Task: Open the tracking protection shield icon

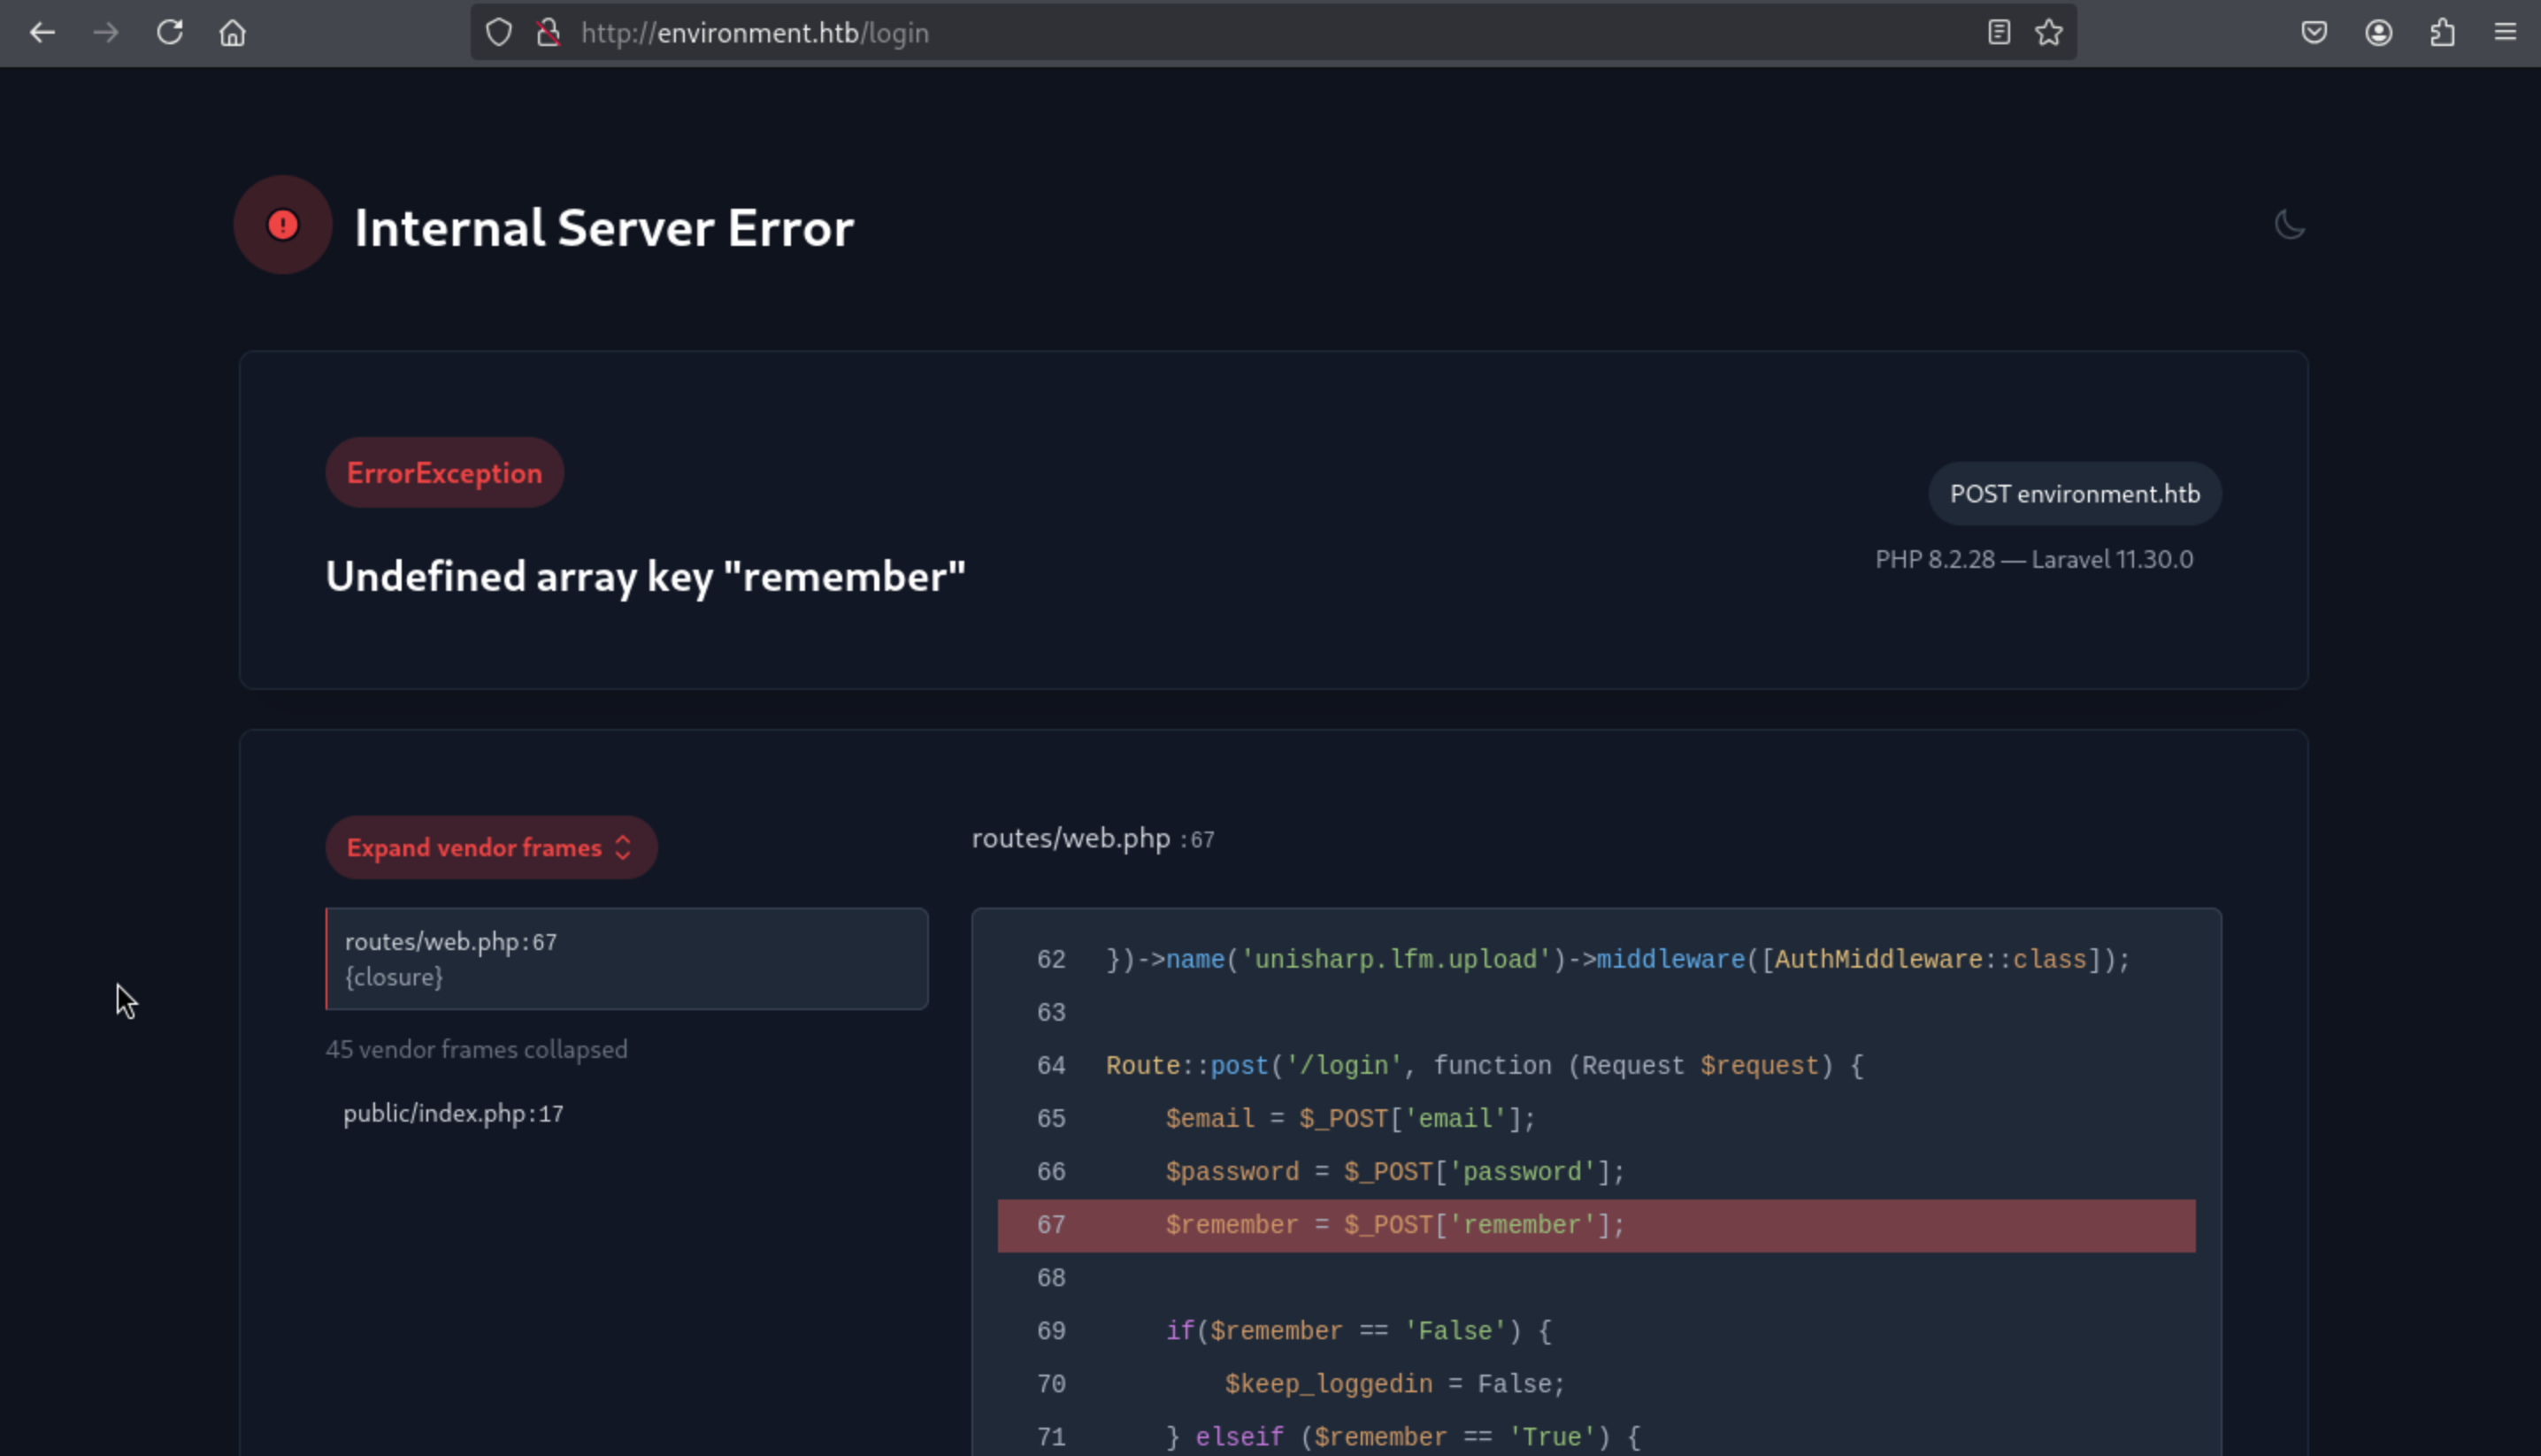Action: pos(498,33)
